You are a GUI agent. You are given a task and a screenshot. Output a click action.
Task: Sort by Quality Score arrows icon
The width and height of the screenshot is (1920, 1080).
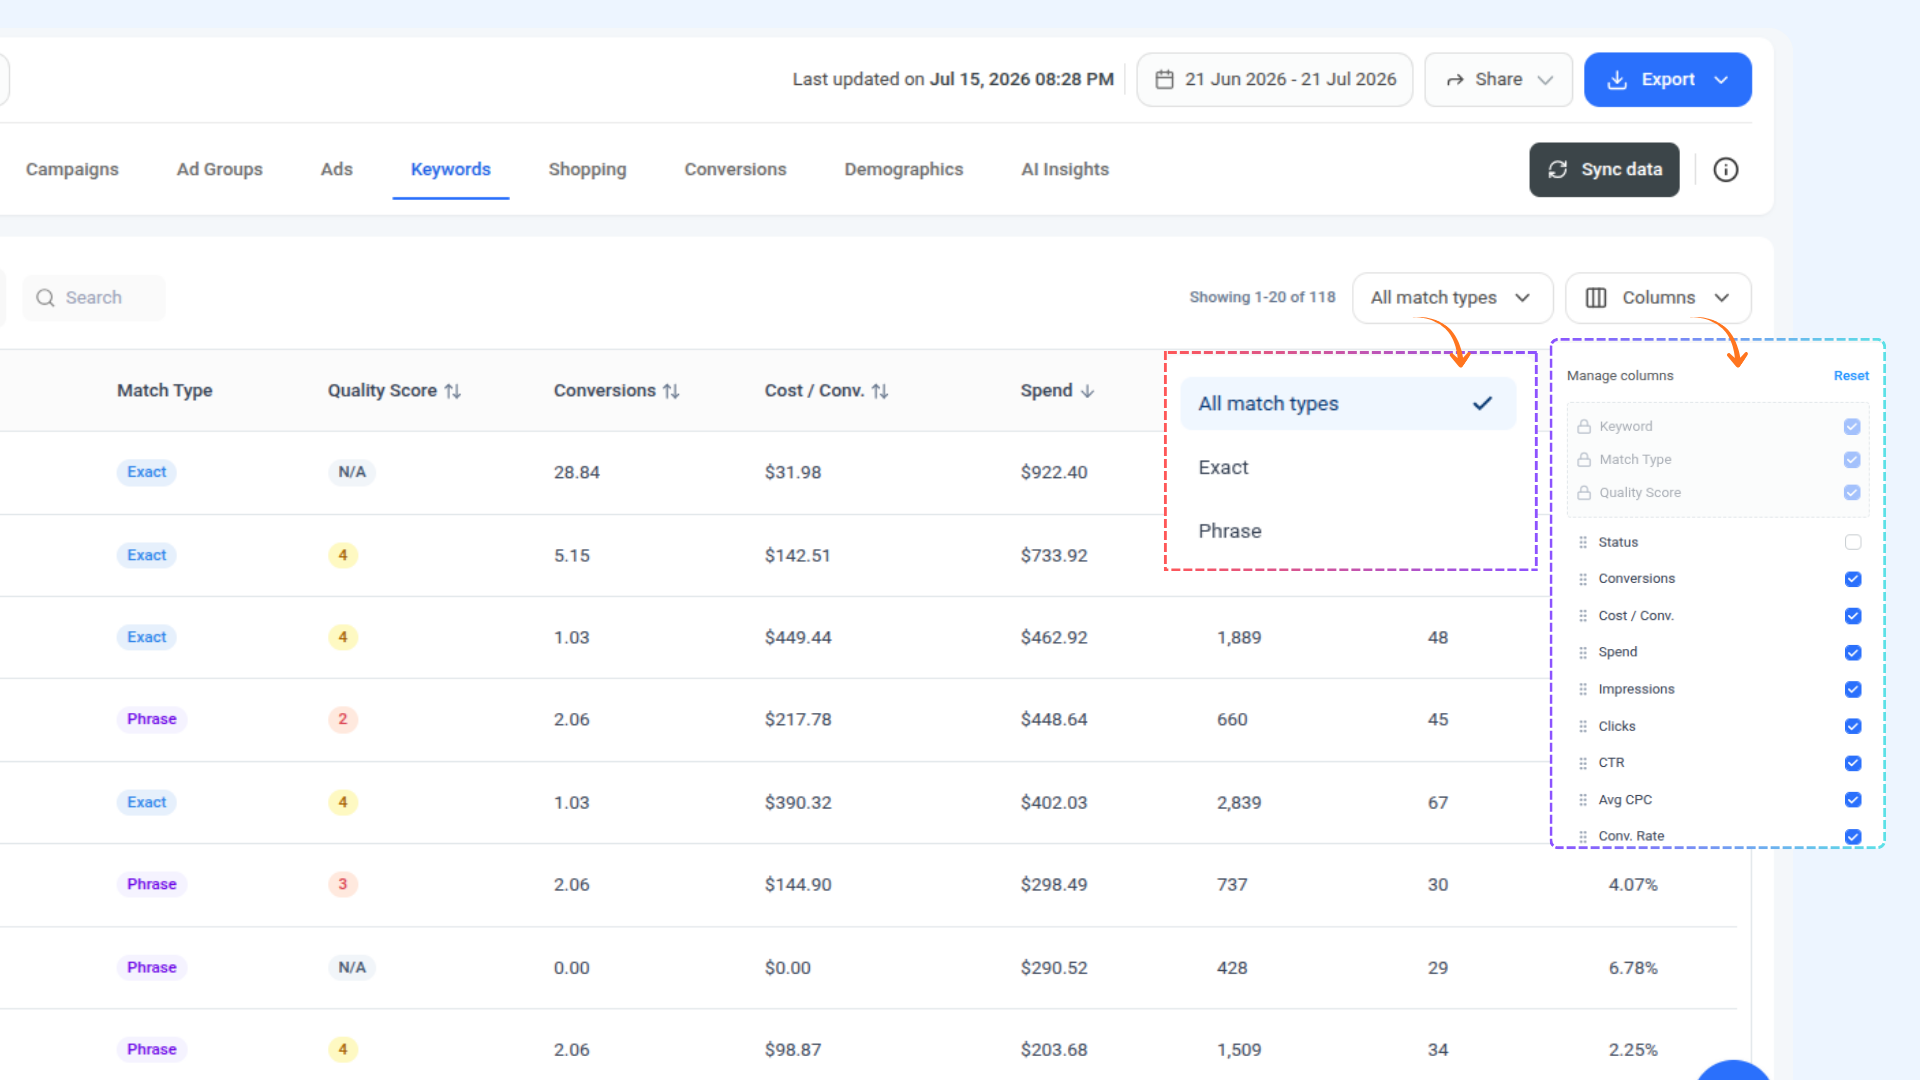[453, 391]
